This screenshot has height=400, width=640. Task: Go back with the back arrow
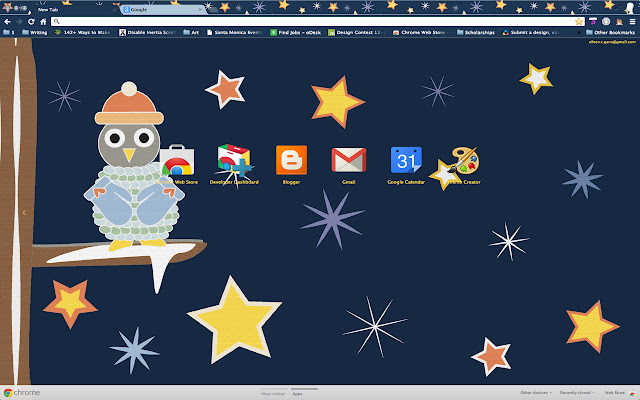click(x=7, y=22)
